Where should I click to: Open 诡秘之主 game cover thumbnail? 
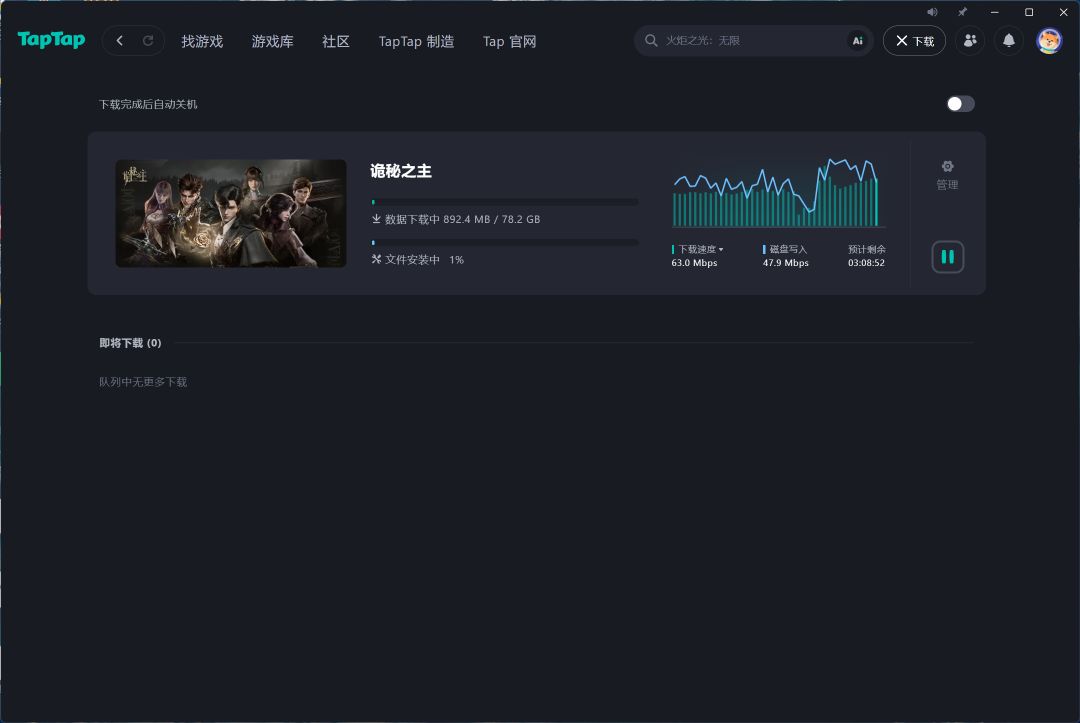point(231,213)
